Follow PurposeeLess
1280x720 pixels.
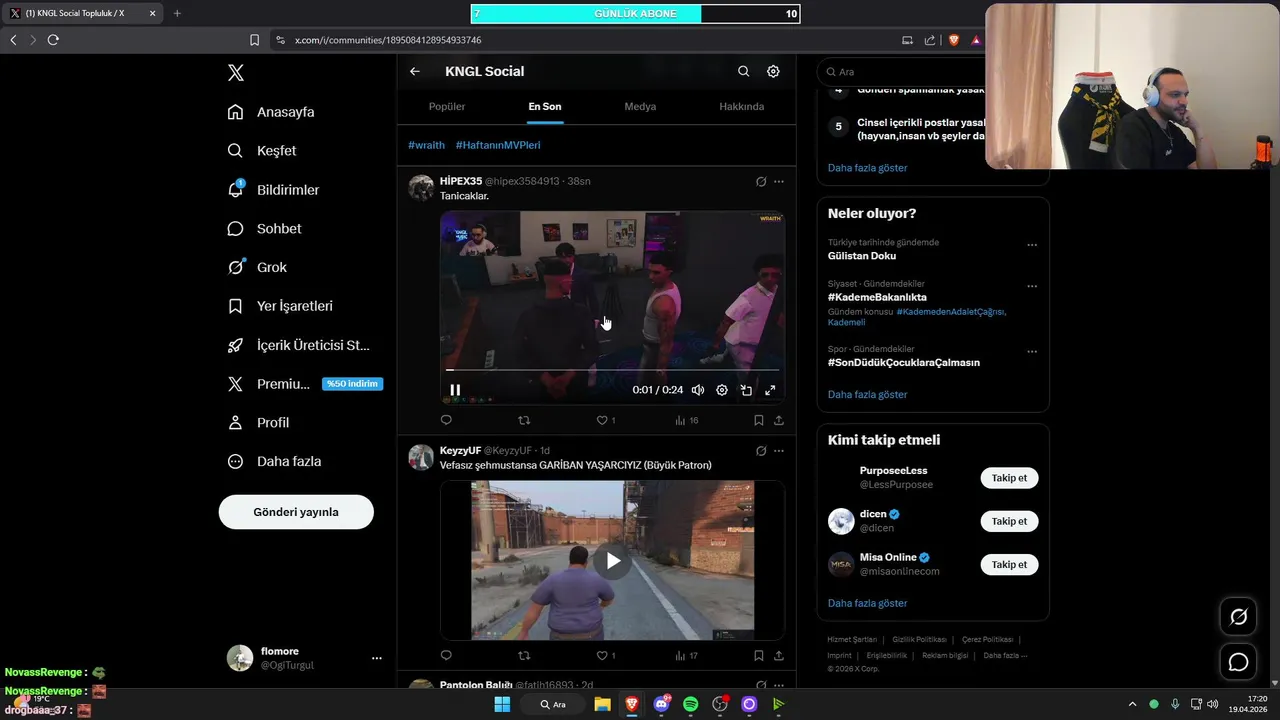click(x=1009, y=478)
